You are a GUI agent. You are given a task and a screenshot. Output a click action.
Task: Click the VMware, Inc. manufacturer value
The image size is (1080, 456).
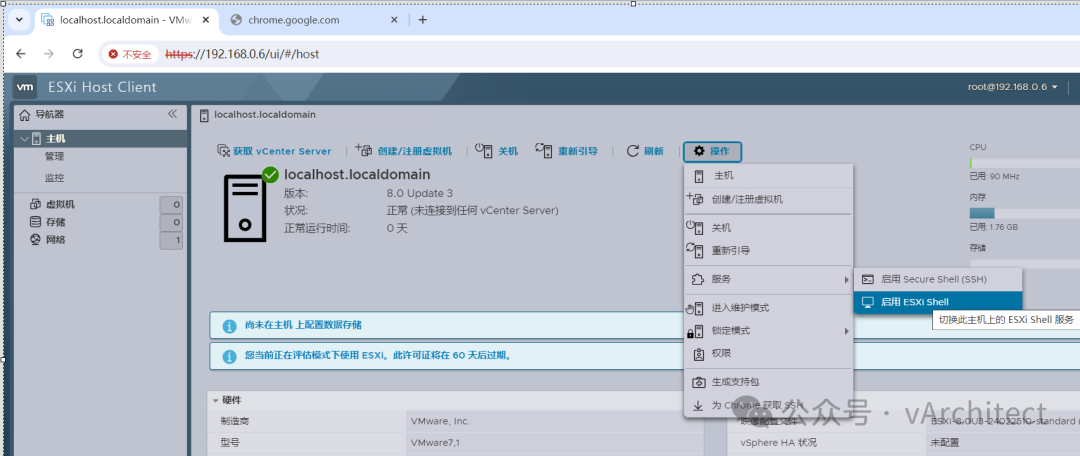point(440,421)
